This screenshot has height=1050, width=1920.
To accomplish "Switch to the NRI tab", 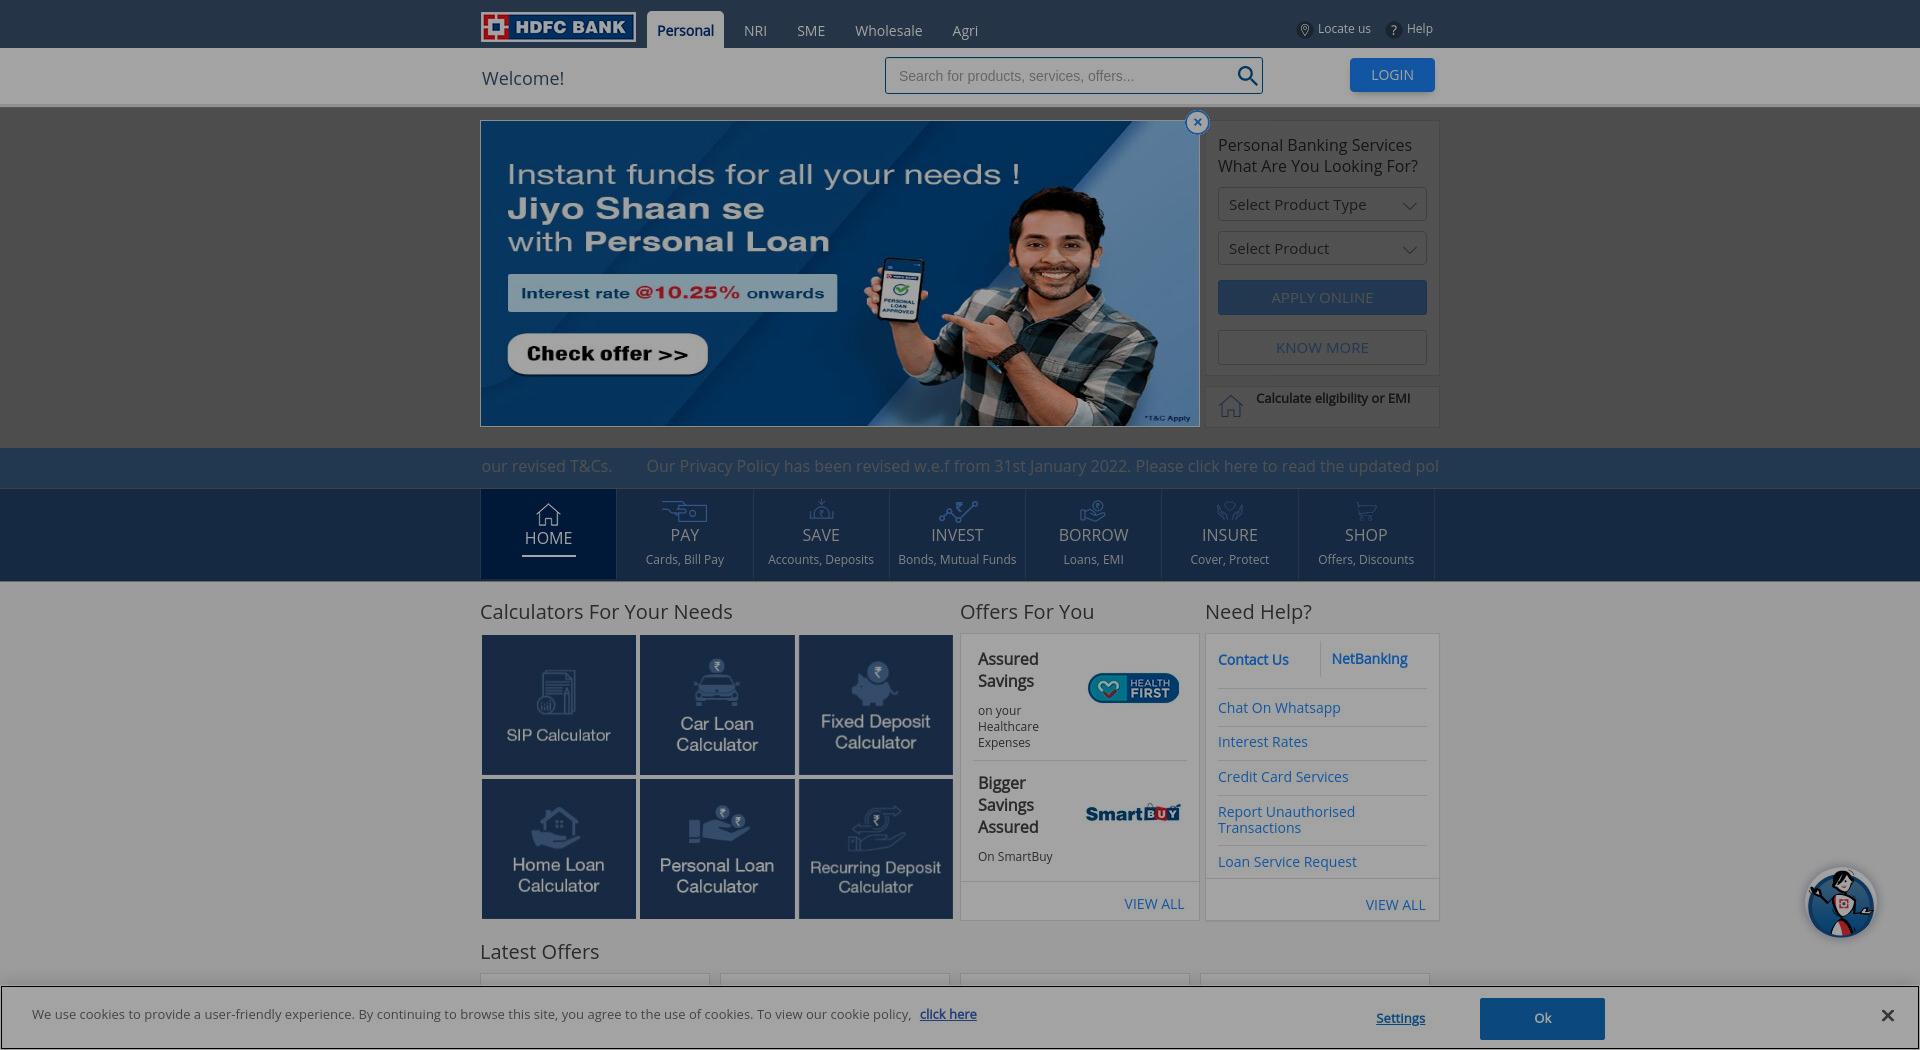I will point(755,31).
